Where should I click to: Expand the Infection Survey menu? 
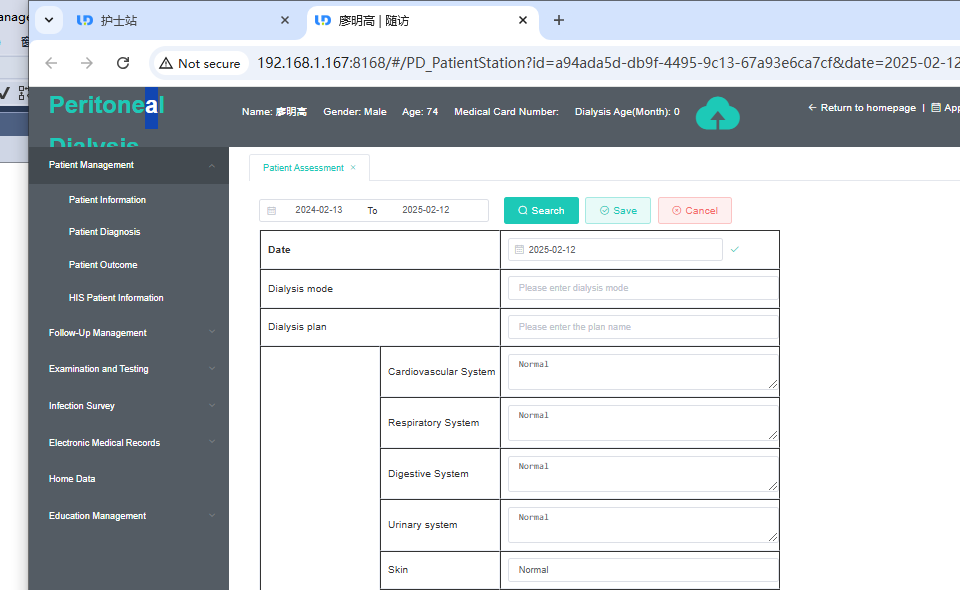coord(129,406)
